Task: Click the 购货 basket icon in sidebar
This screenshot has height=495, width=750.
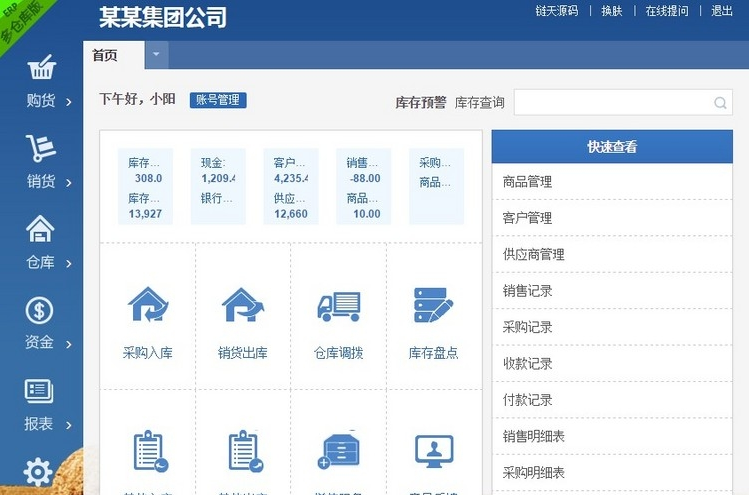Action: [x=40, y=69]
